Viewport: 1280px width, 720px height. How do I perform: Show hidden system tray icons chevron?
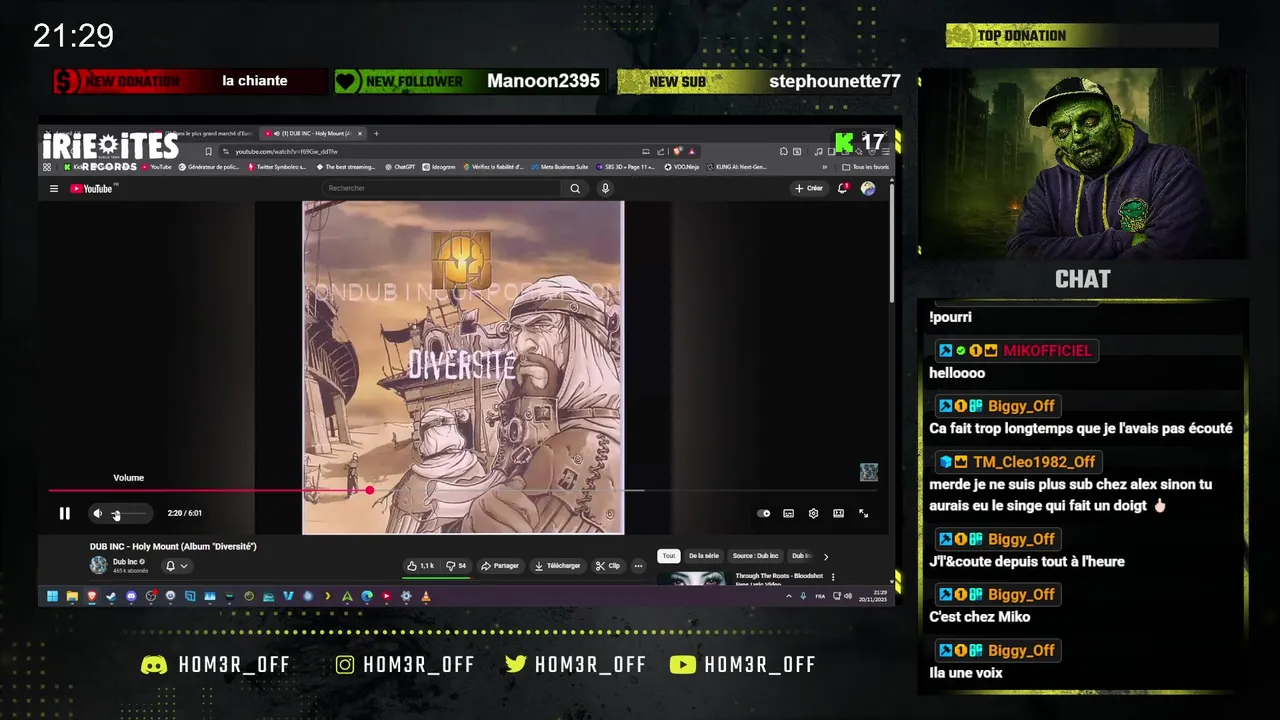[x=789, y=596]
